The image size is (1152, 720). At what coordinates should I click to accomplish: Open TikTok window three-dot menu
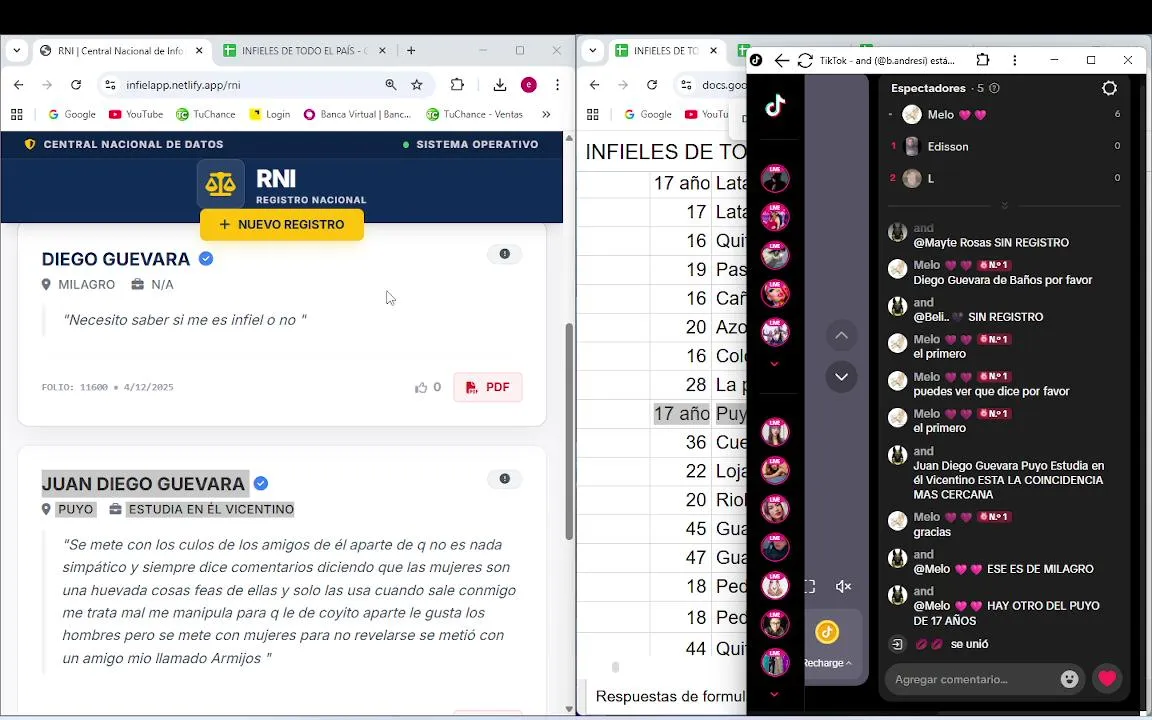pos(1015,60)
